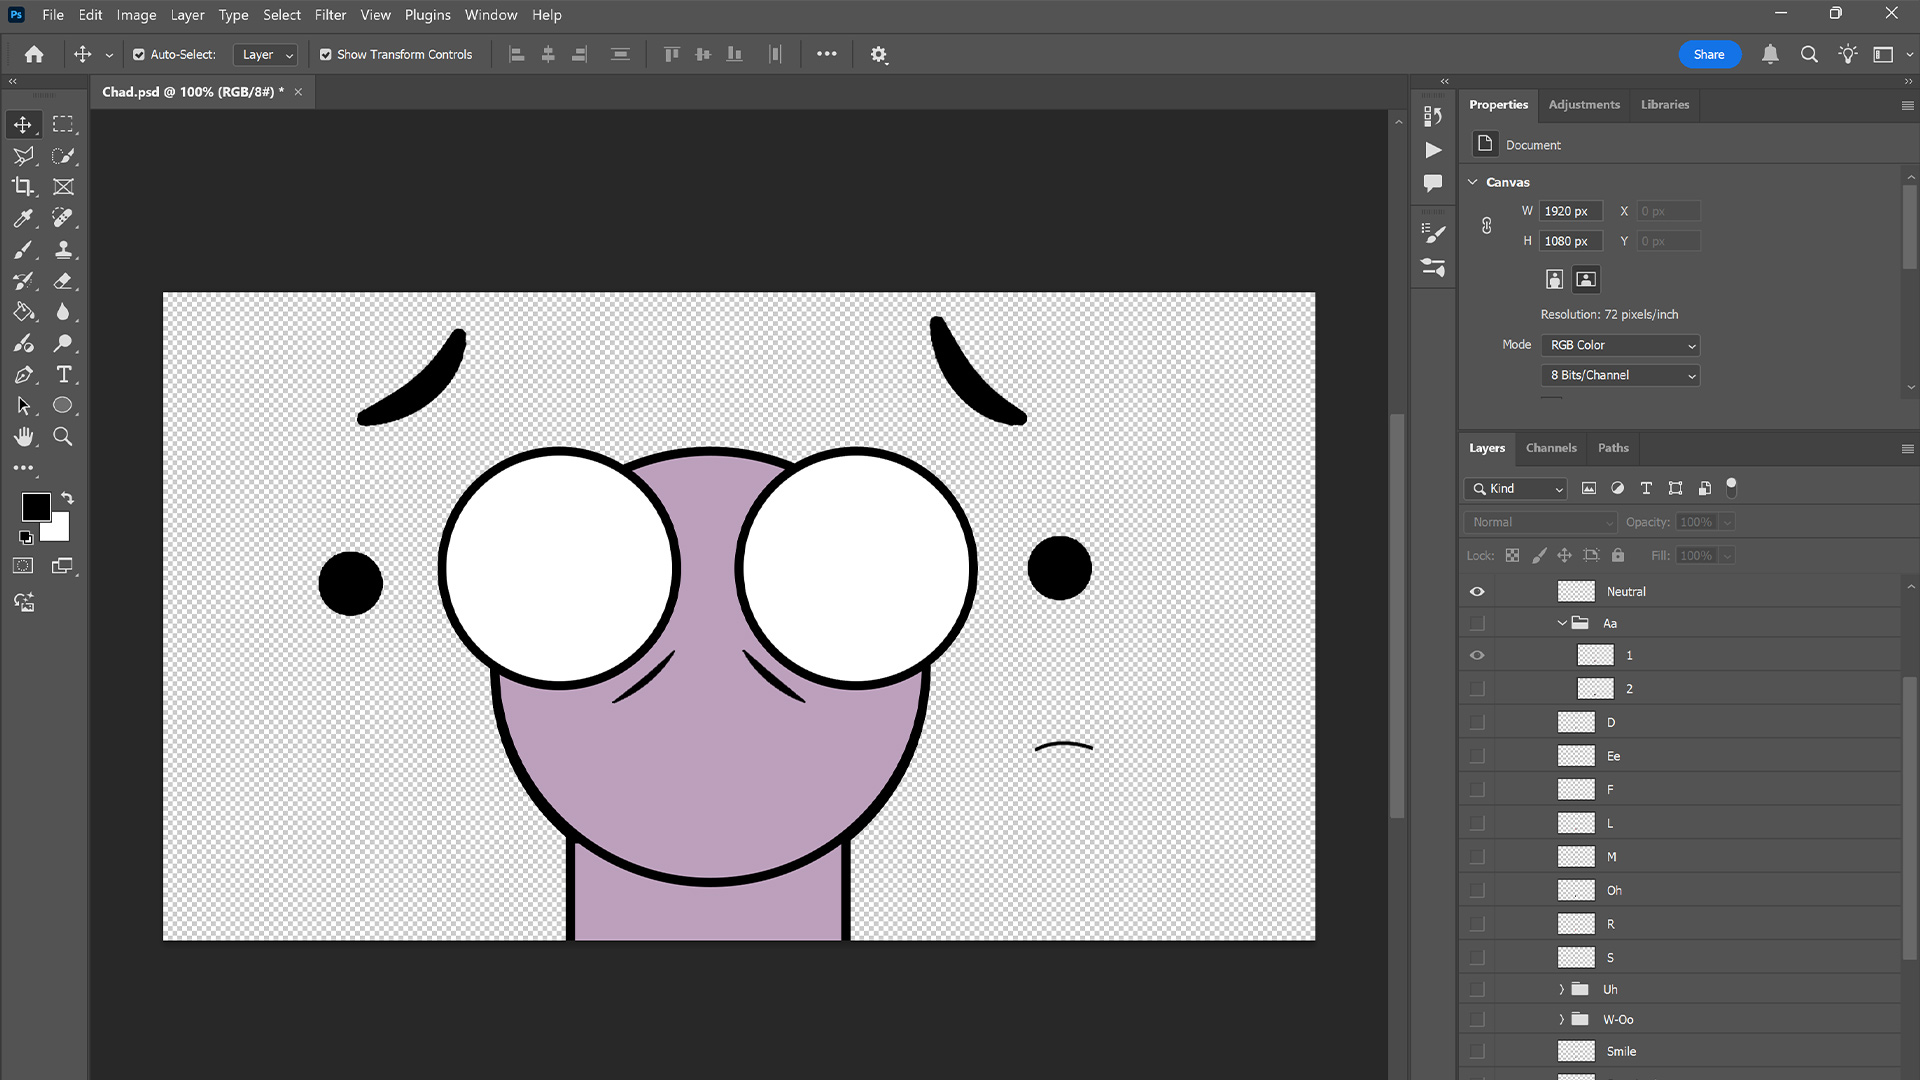Select the Horizontal Type tool
The width and height of the screenshot is (1920, 1080).
63,375
